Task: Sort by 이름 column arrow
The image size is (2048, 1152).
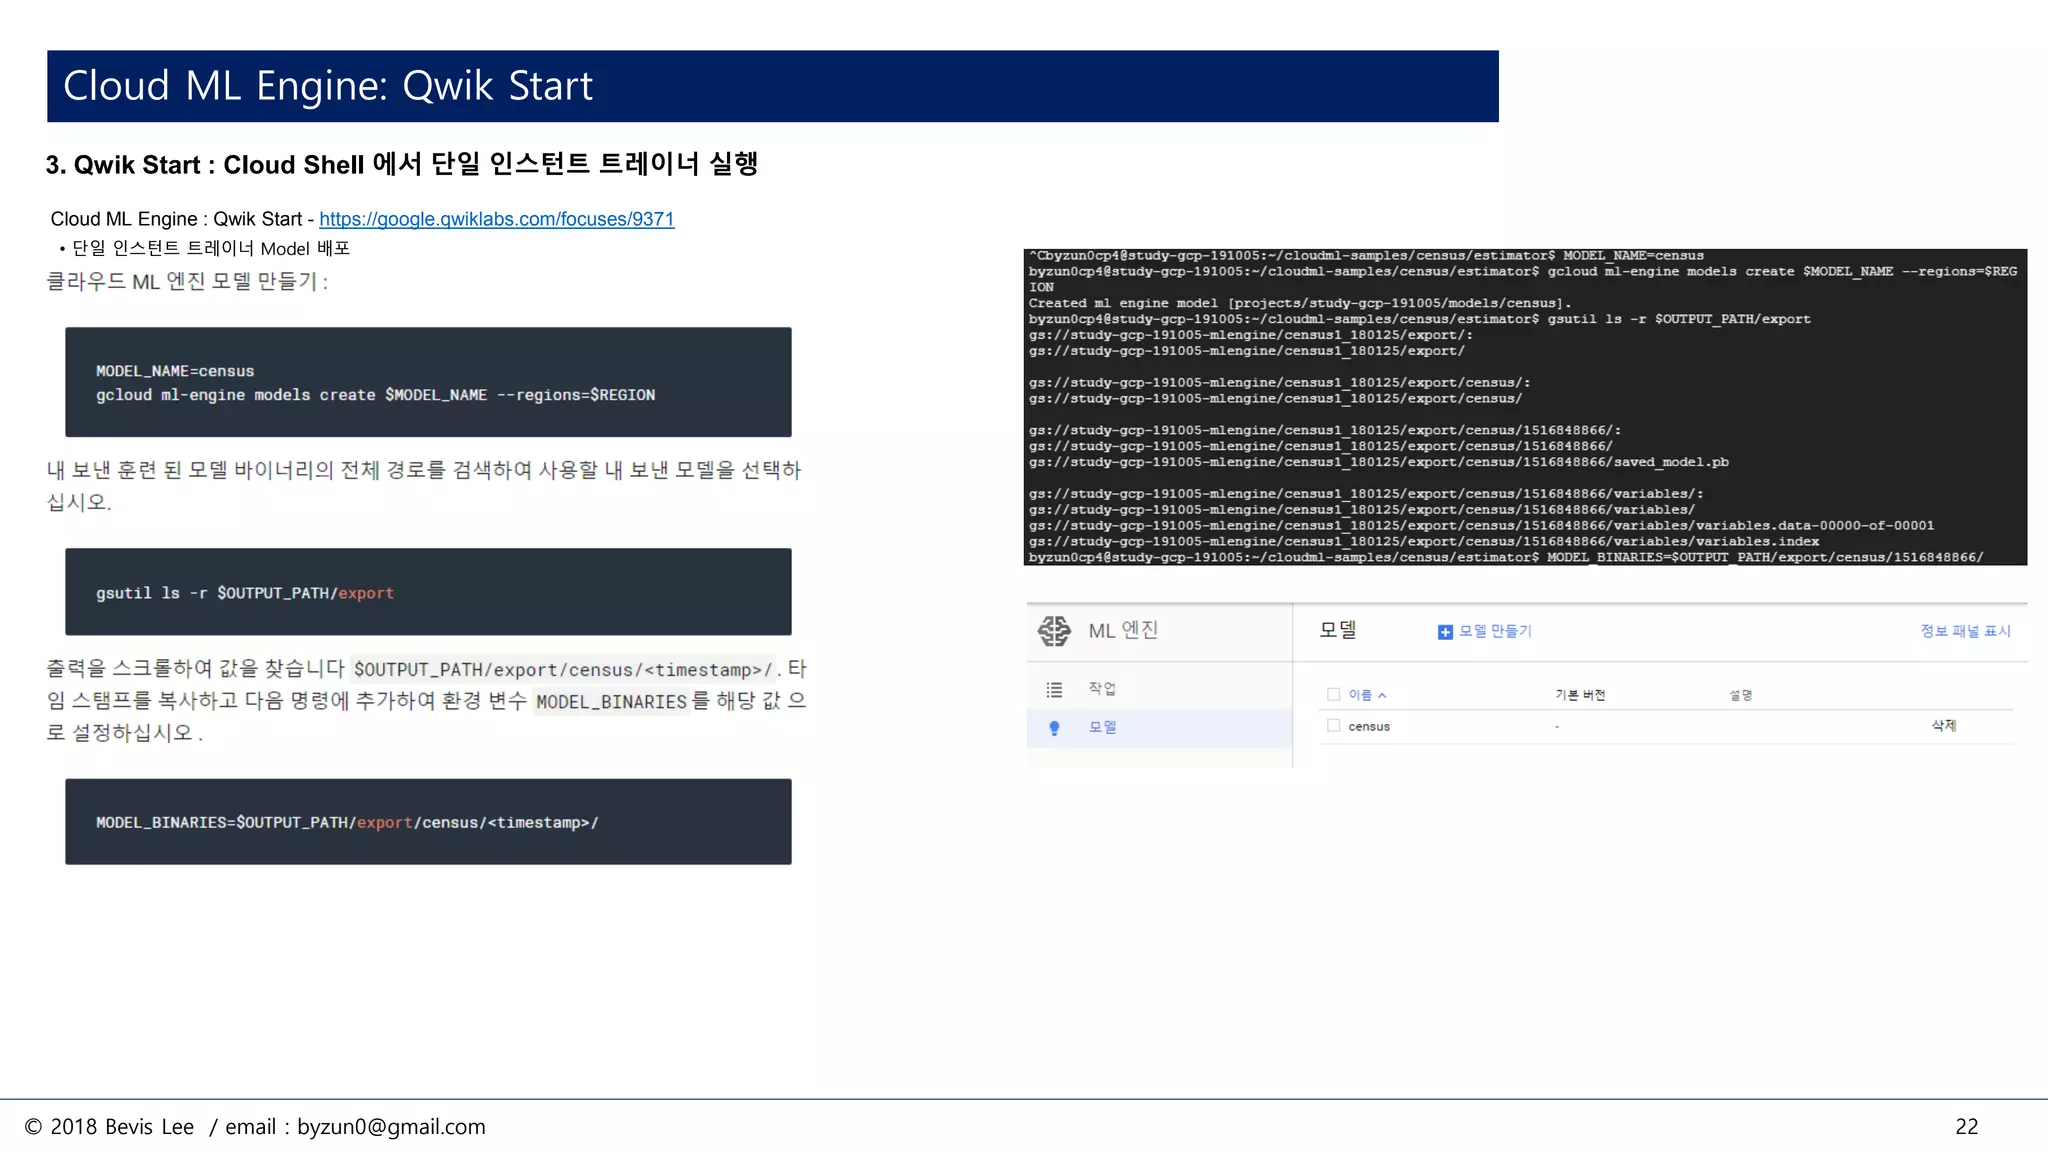Action: click(x=1382, y=695)
